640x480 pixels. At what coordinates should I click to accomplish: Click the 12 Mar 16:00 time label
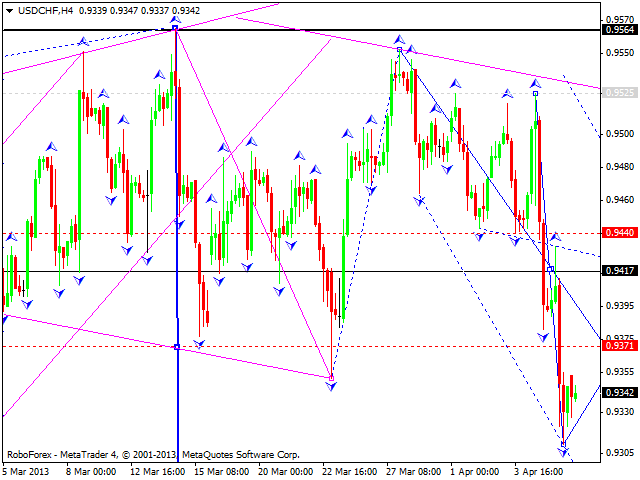coord(159,471)
